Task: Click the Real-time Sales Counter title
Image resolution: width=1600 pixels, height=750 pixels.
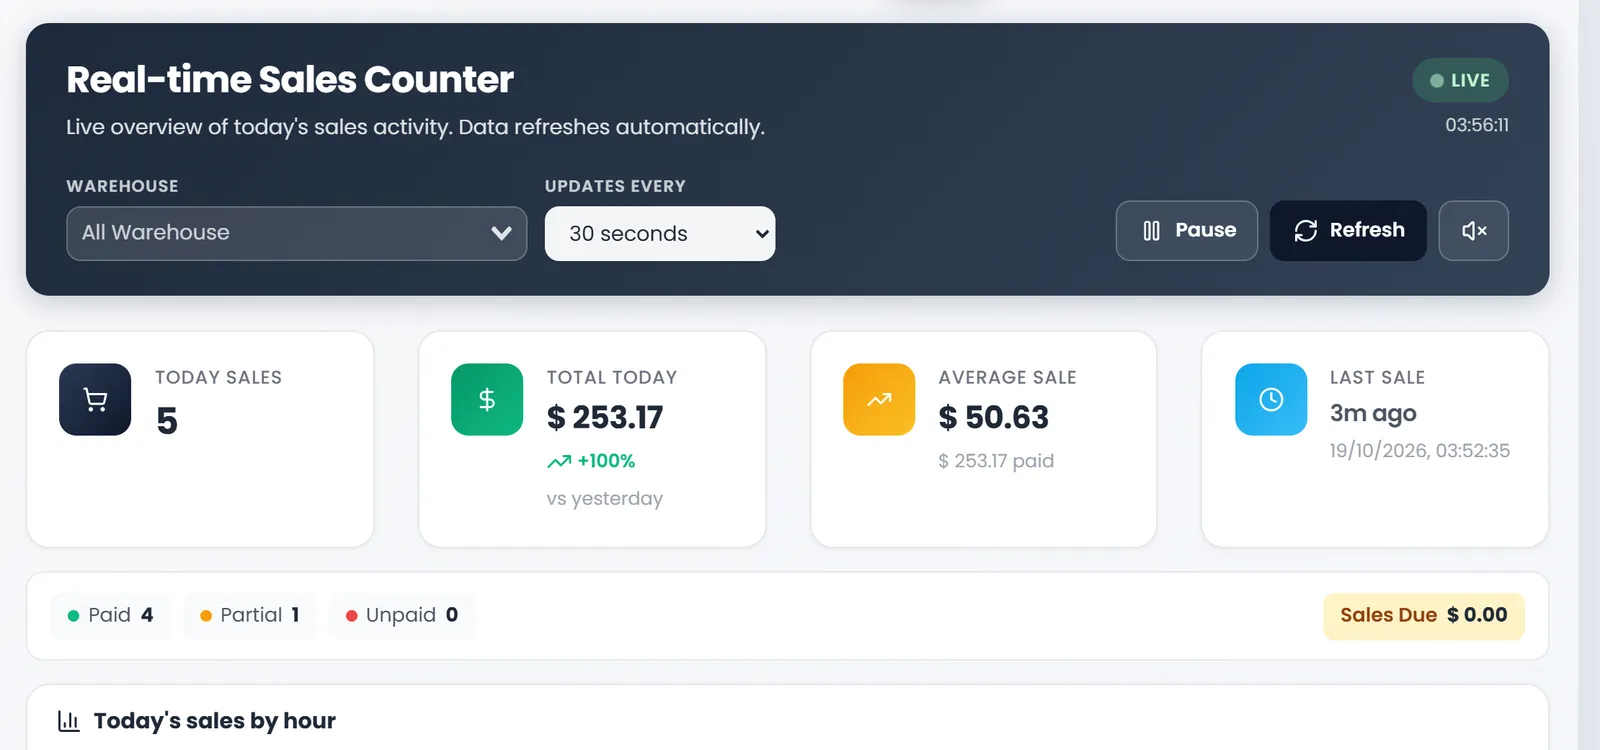Action: tap(290, 79)
